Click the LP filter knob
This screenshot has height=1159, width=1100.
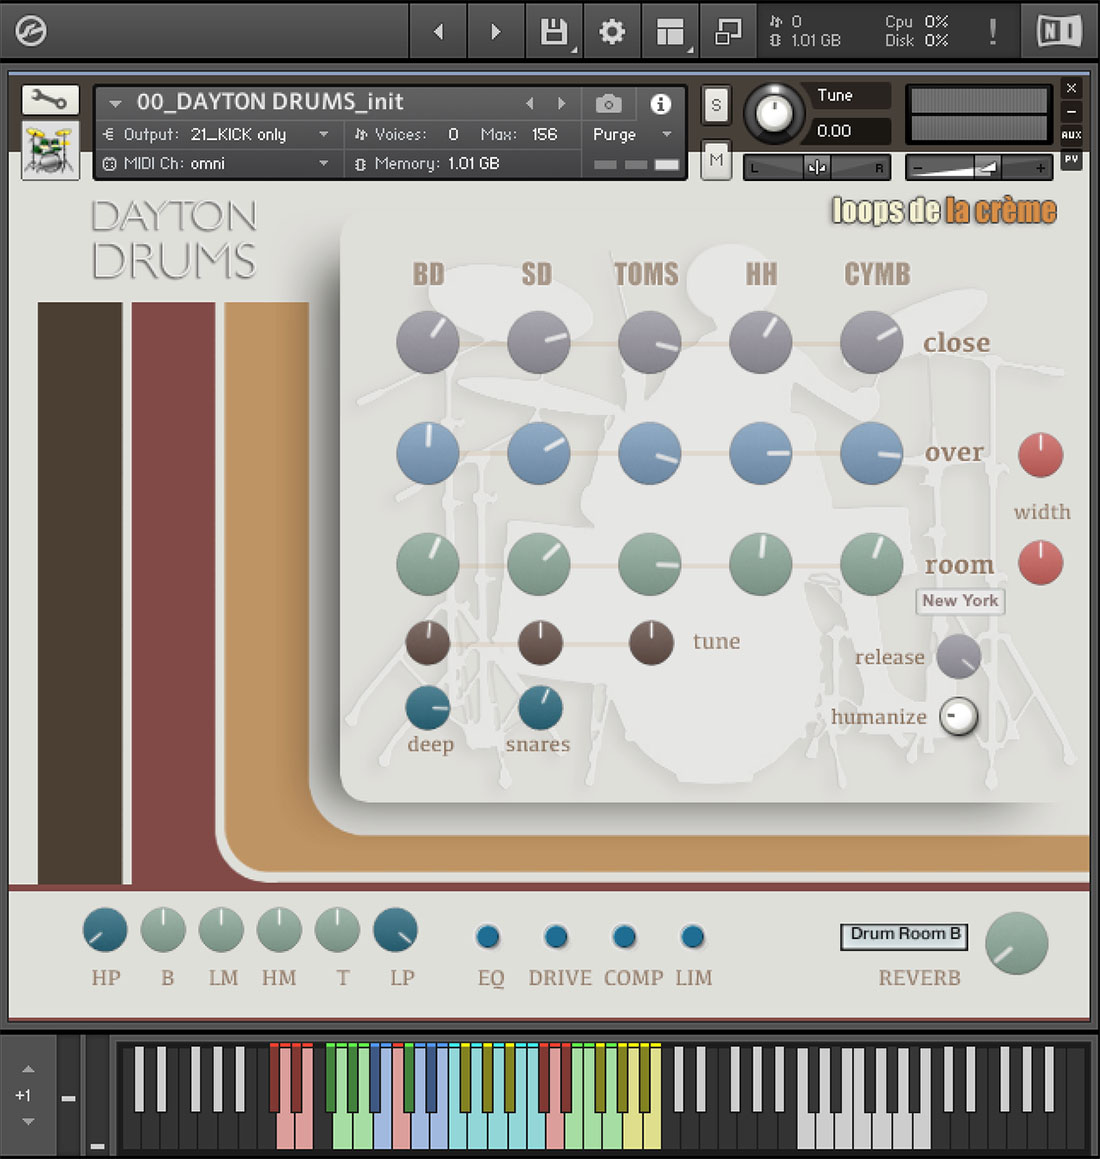pos(395,930)
